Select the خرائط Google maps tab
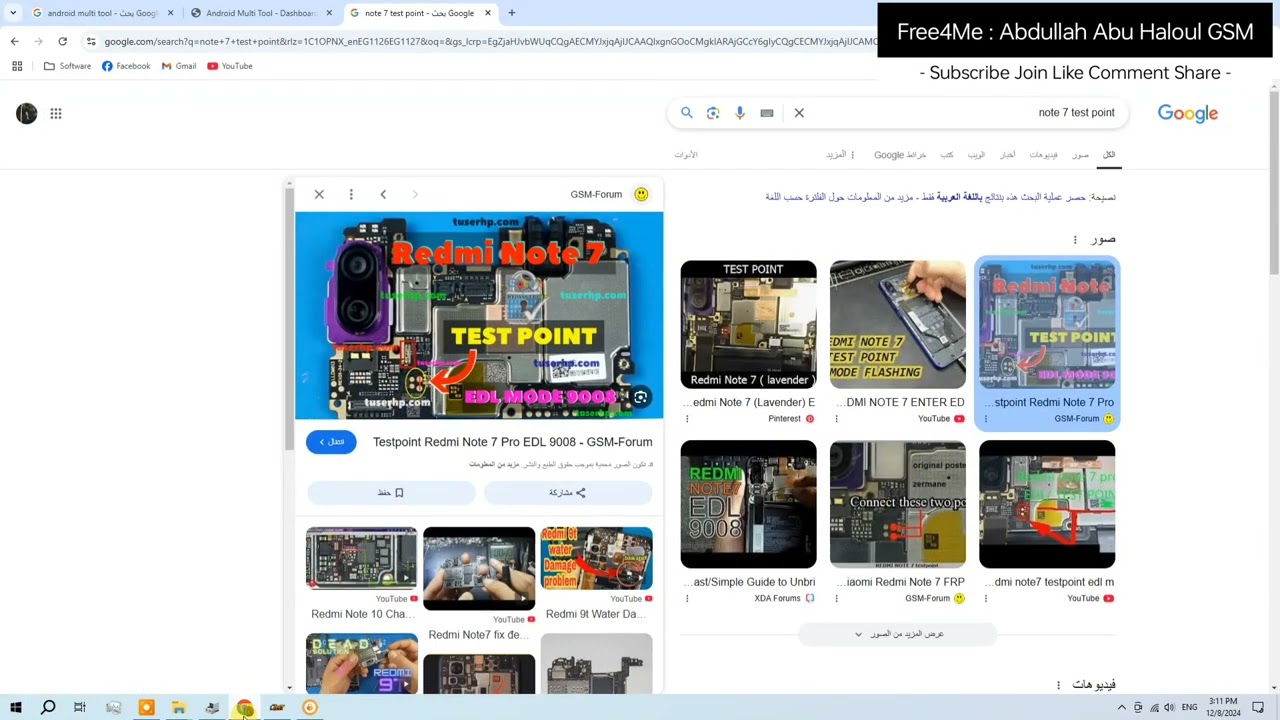1280x720 pixels. [x=900, y=155]
